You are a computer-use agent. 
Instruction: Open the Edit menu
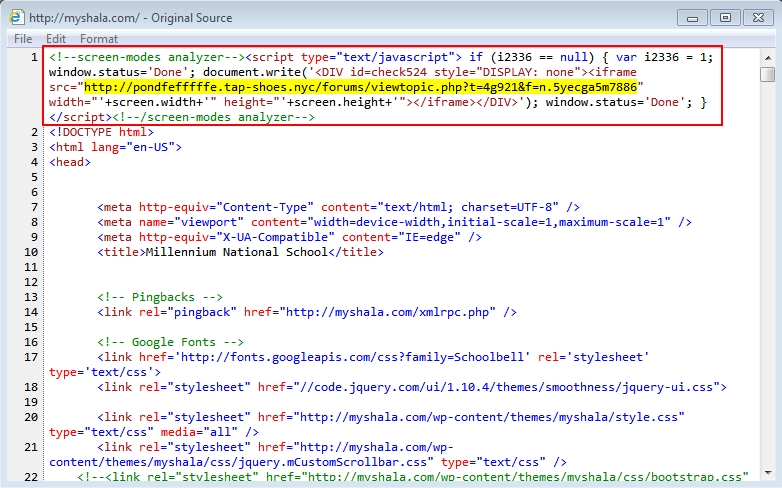[56, 38]
